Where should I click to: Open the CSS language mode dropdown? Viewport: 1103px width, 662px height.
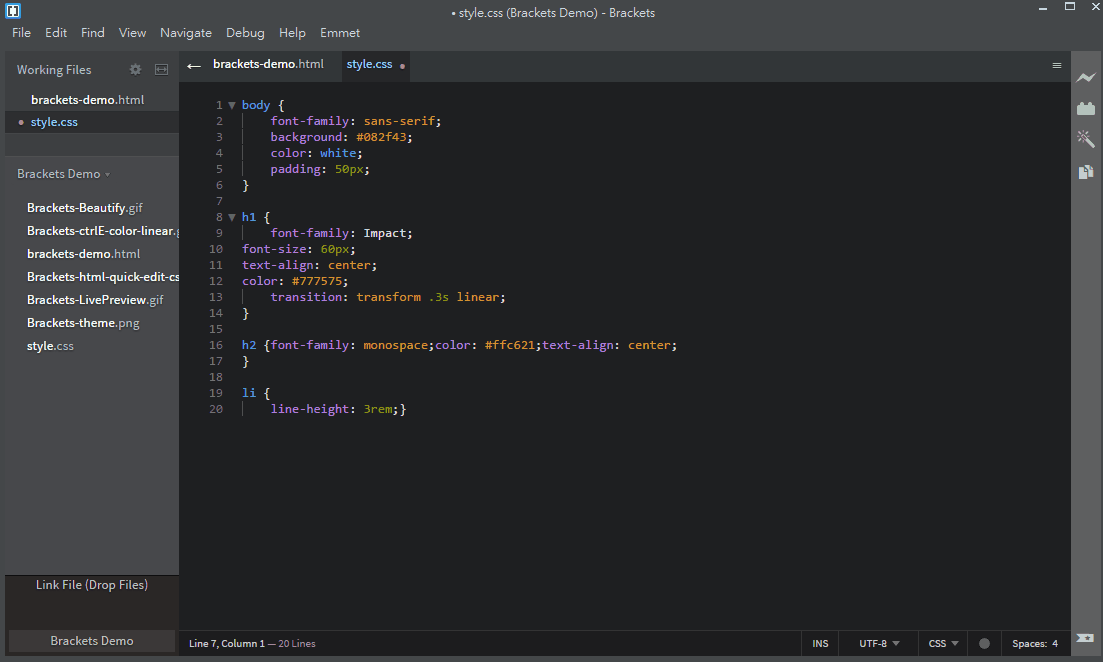point(943,644)
